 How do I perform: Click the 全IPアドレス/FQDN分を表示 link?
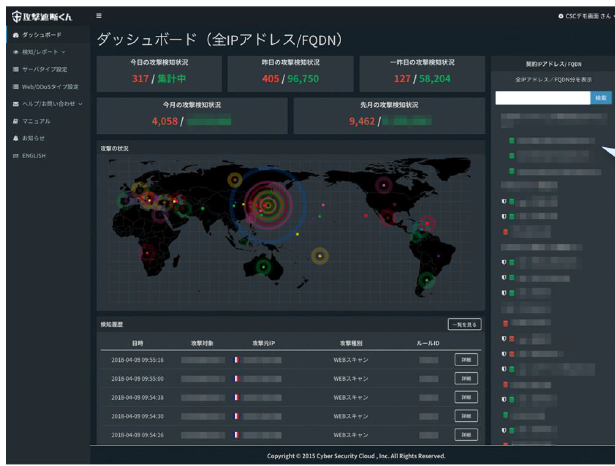tap(553, 77)
